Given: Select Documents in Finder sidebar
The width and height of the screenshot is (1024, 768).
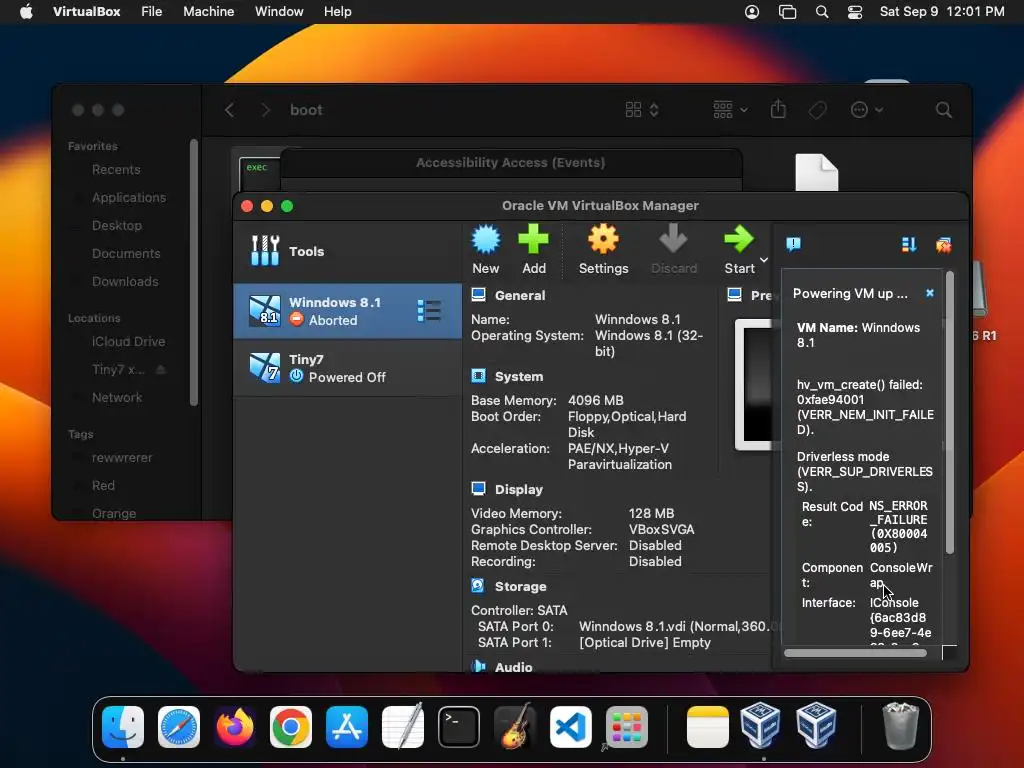Looking at the screenshot, I should click(x=128, y=253).
